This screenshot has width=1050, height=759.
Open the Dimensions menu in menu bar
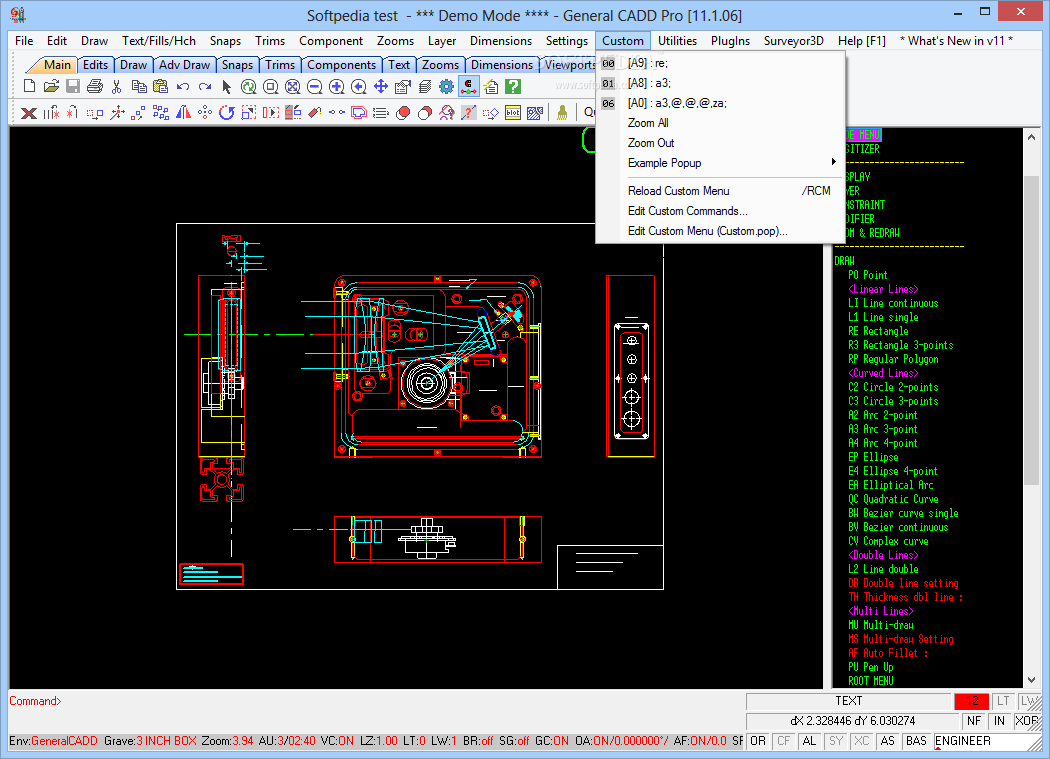click(501, 41)
